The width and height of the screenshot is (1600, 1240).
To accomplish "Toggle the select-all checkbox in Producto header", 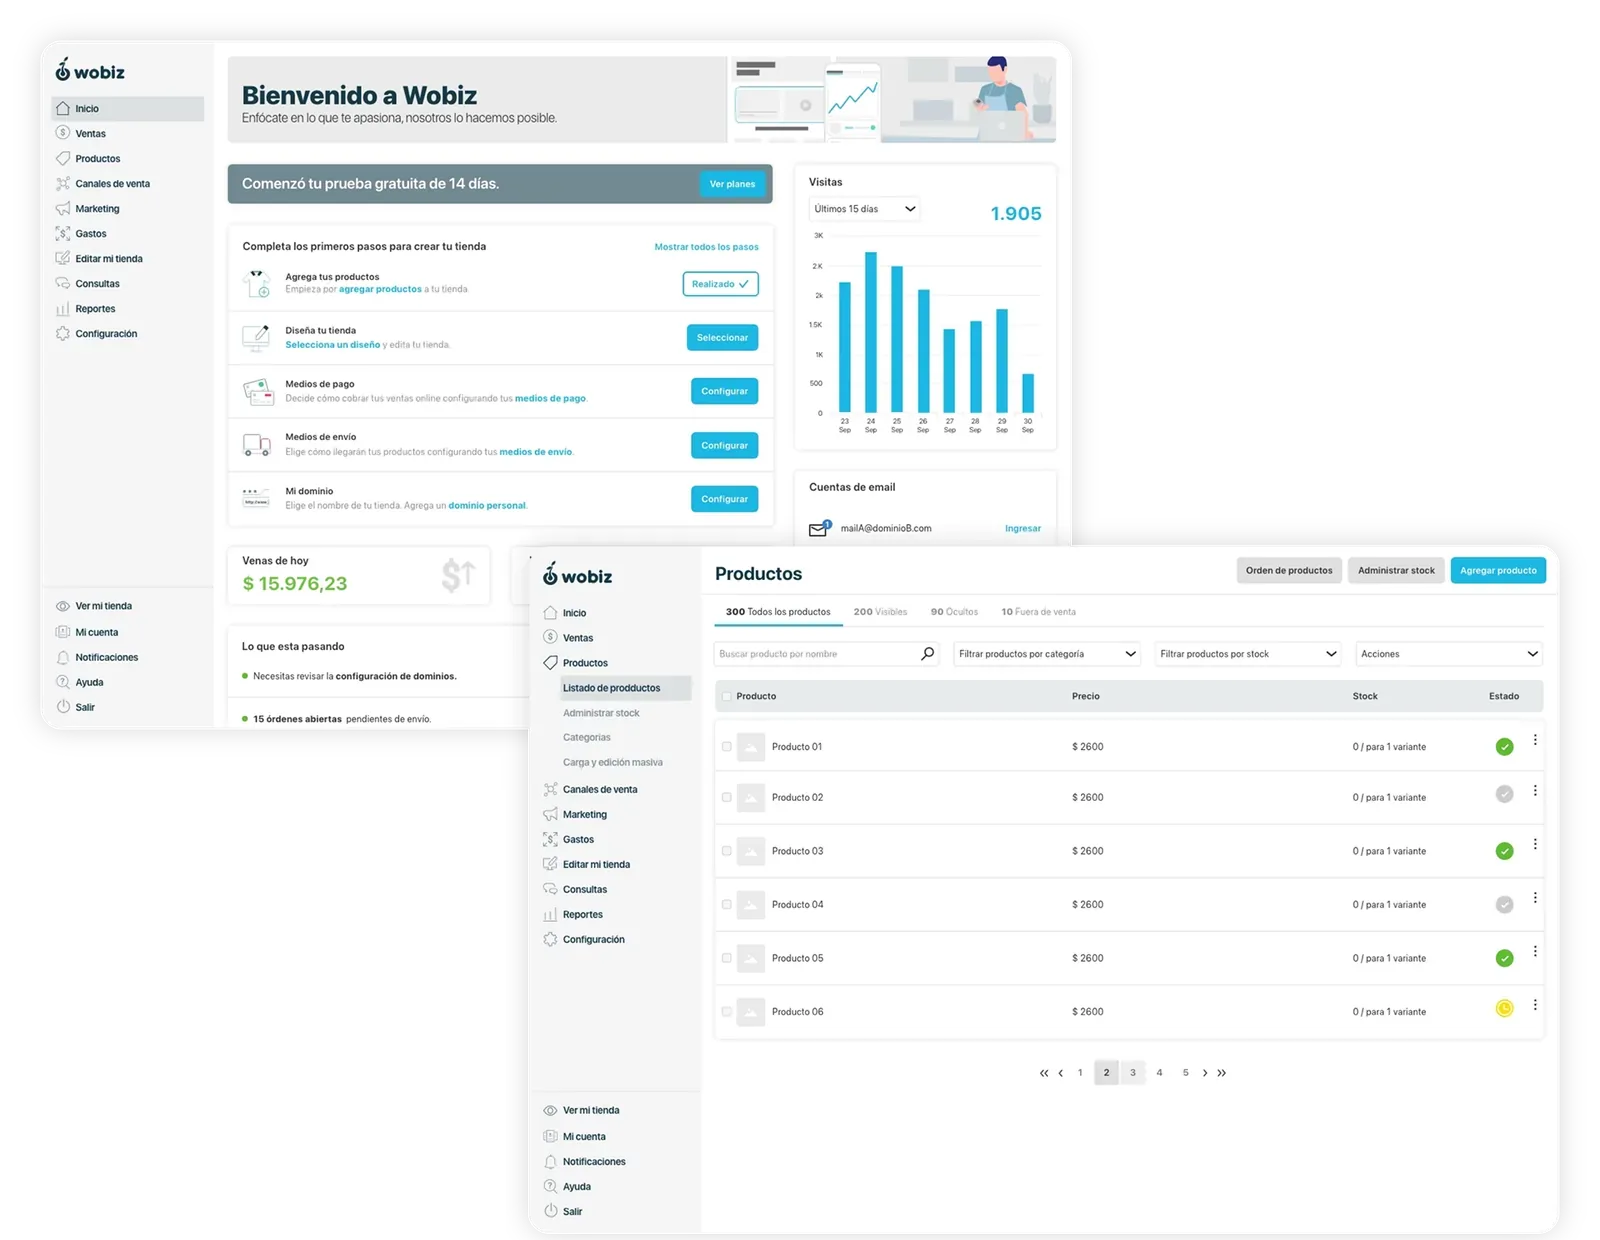I will pyautogui.click(x=727, y=696).
